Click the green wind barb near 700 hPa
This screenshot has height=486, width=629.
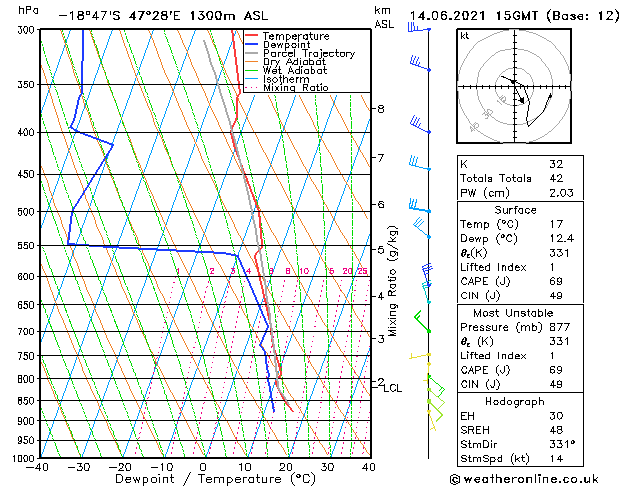point(422,321)
